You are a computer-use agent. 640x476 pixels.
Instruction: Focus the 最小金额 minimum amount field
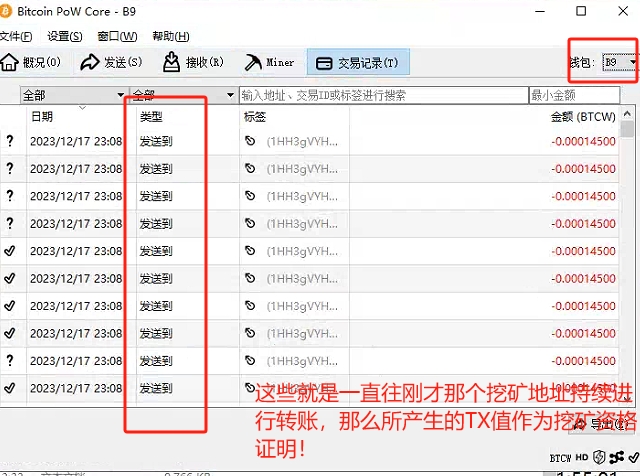574,96
